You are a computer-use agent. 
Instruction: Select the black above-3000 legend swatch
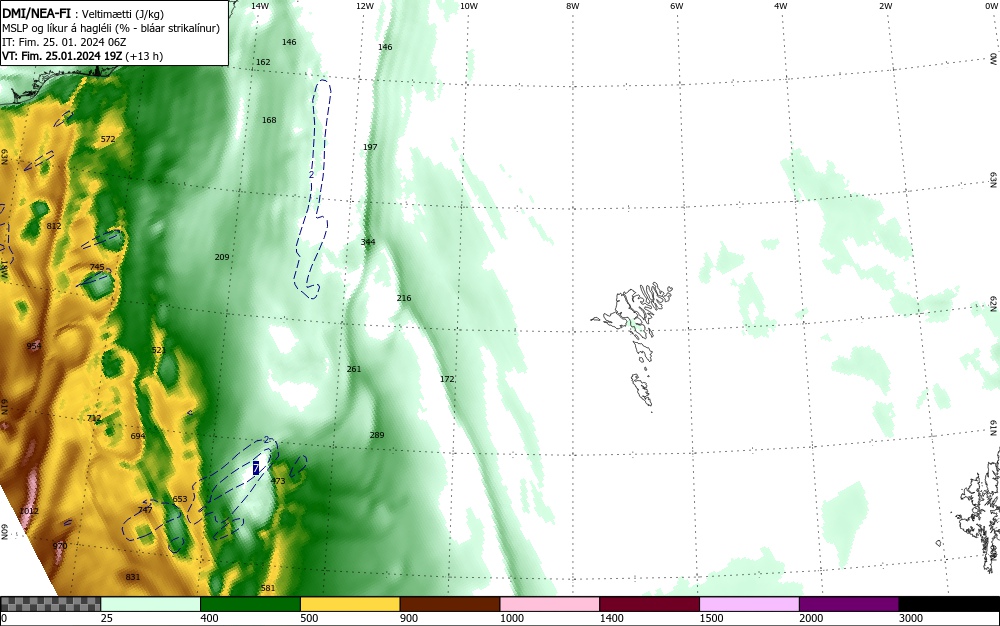(949, 604)
